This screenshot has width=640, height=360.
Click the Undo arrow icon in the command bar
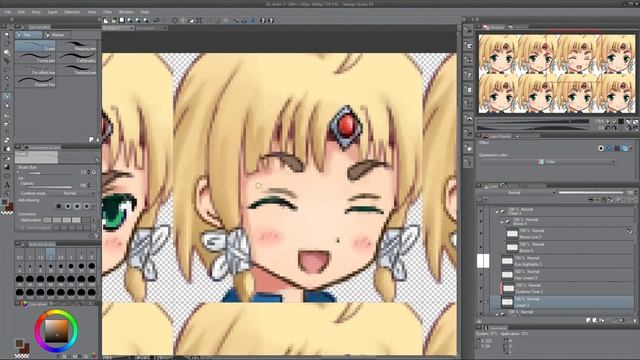point(156,20)
